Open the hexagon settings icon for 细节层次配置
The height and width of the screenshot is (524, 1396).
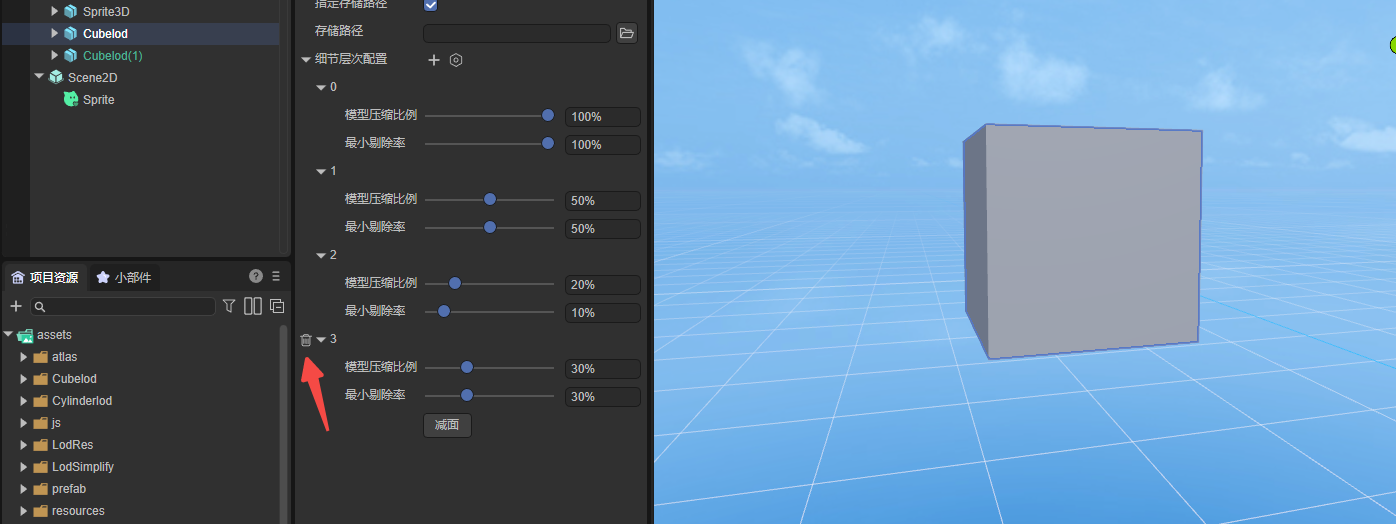[456, 60]
